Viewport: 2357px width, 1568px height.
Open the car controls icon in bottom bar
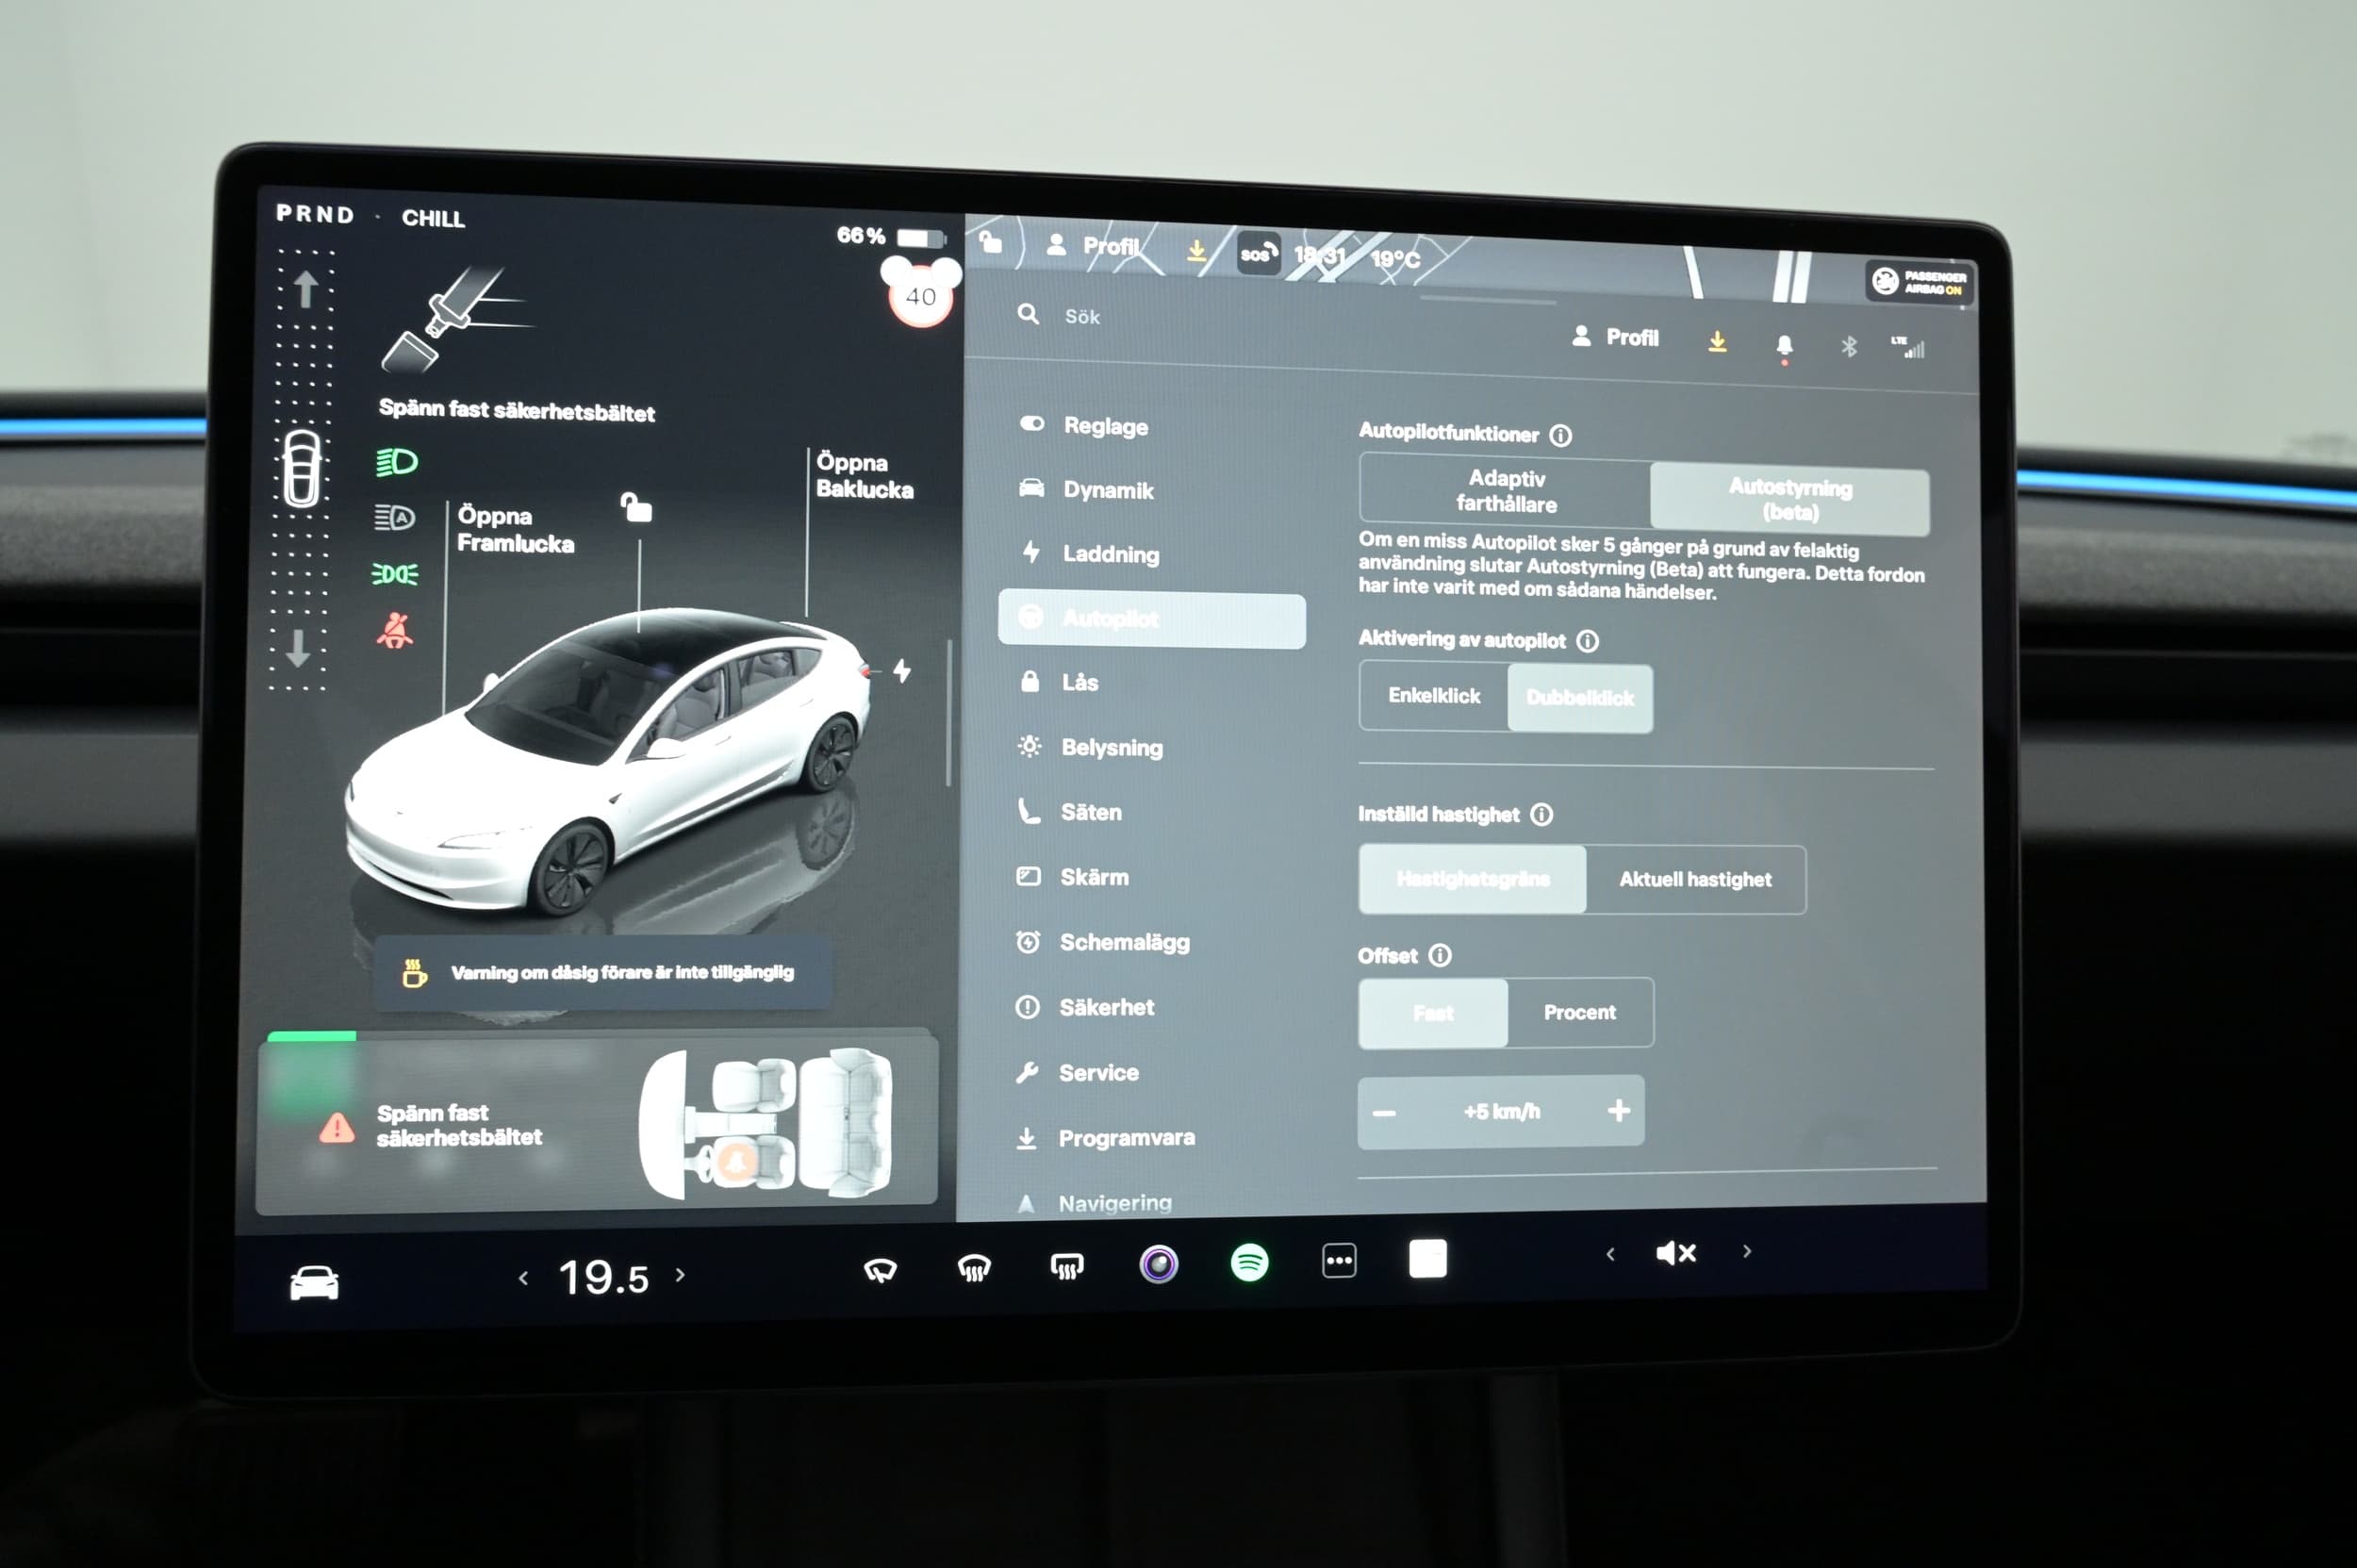[314, 1282]
